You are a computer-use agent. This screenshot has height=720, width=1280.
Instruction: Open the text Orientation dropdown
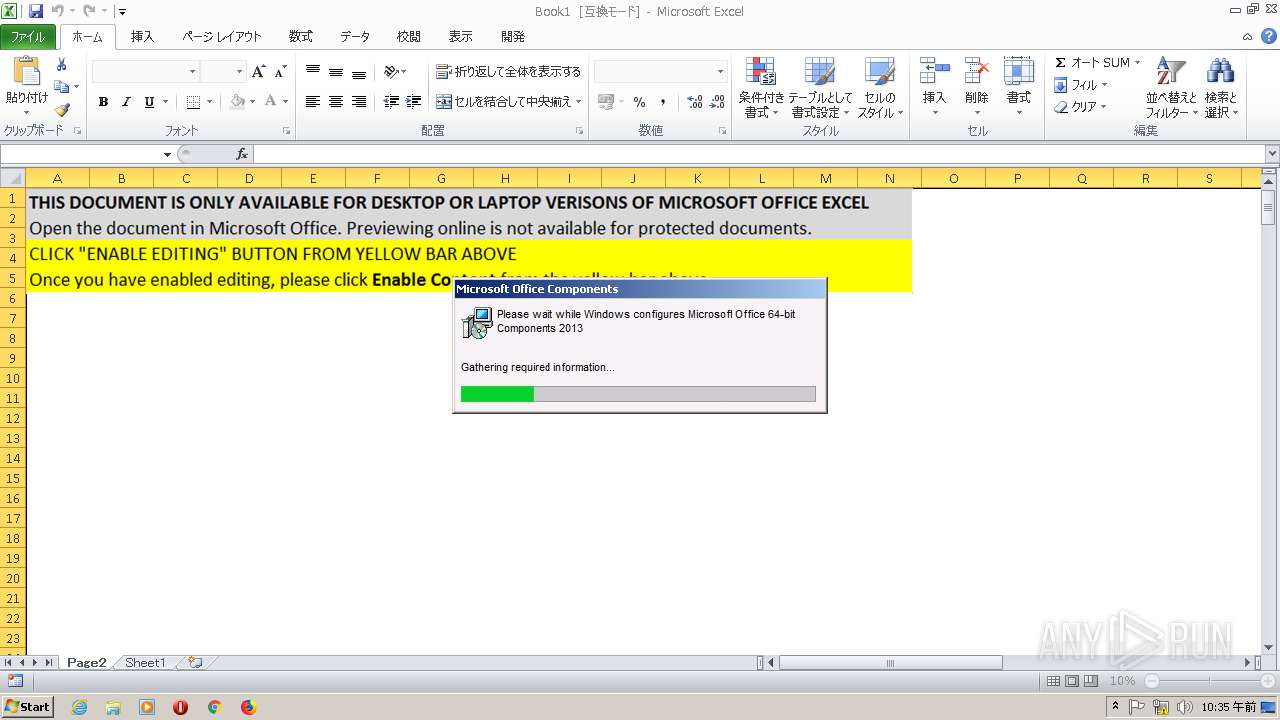tap(395, 72)
